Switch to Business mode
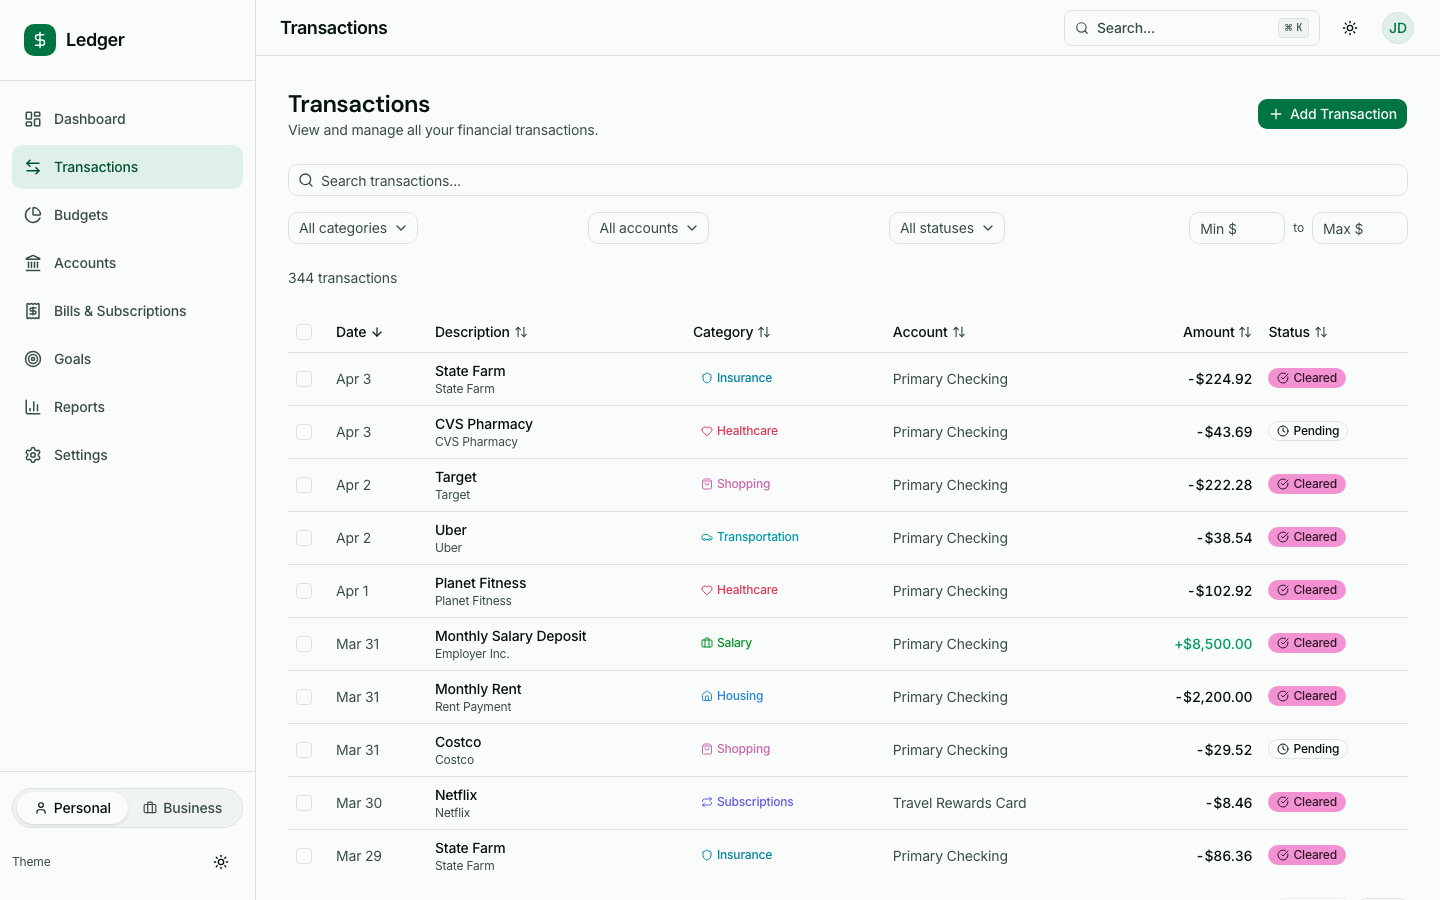The width and height of the screenshot is (1440, 900). point(183,807)
